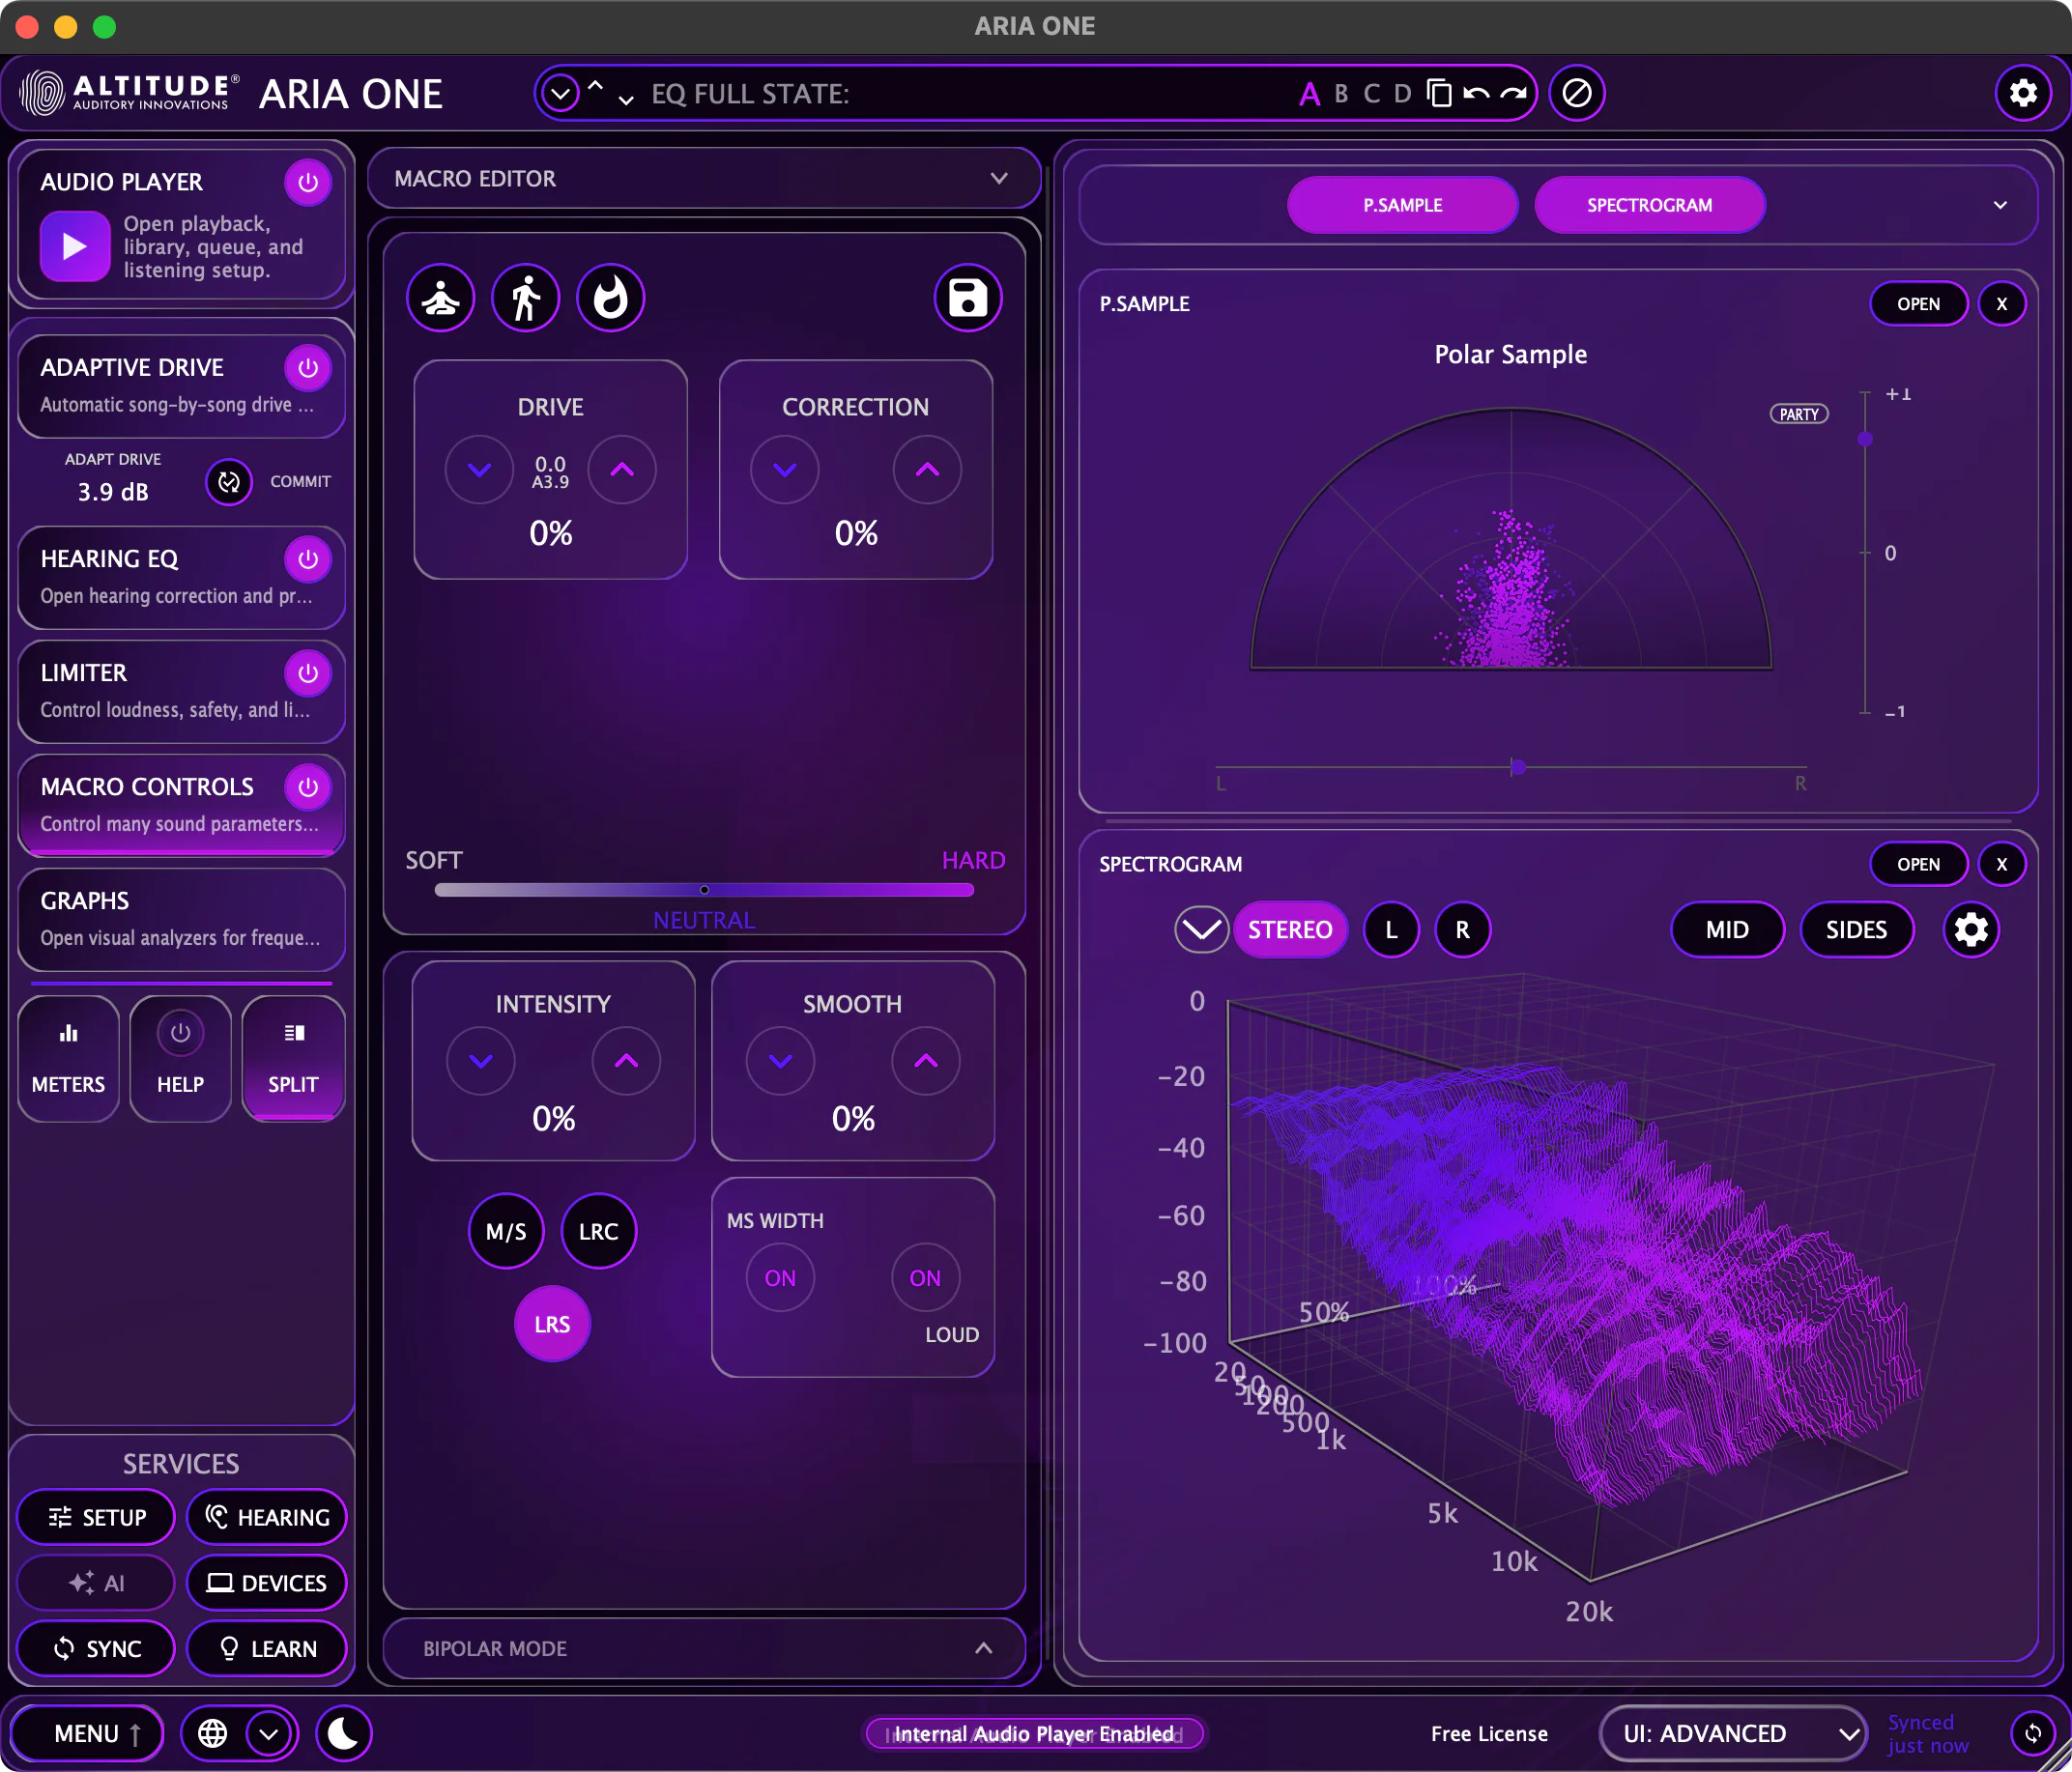The width and height of the screenshot is (2072, 1772).
Task: Close the Spectrogram panel with X
Action: tap(2001, 864)
